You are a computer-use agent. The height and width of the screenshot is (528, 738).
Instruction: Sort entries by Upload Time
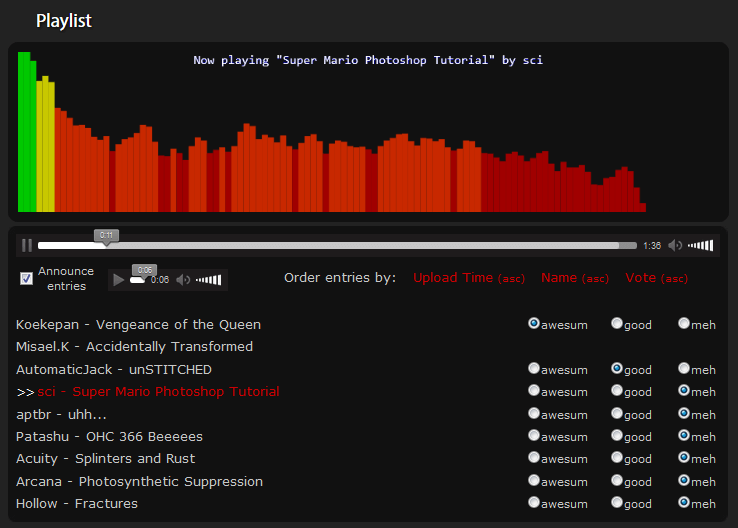coord(469,278)
